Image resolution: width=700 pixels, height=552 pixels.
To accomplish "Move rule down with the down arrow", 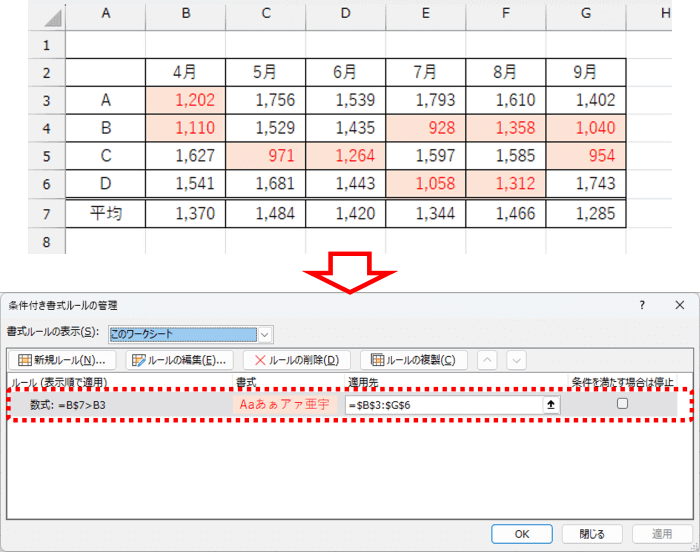I will [516, 360].
